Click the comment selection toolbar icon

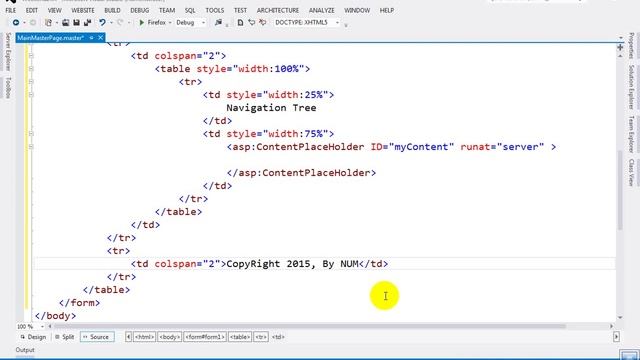251,22
